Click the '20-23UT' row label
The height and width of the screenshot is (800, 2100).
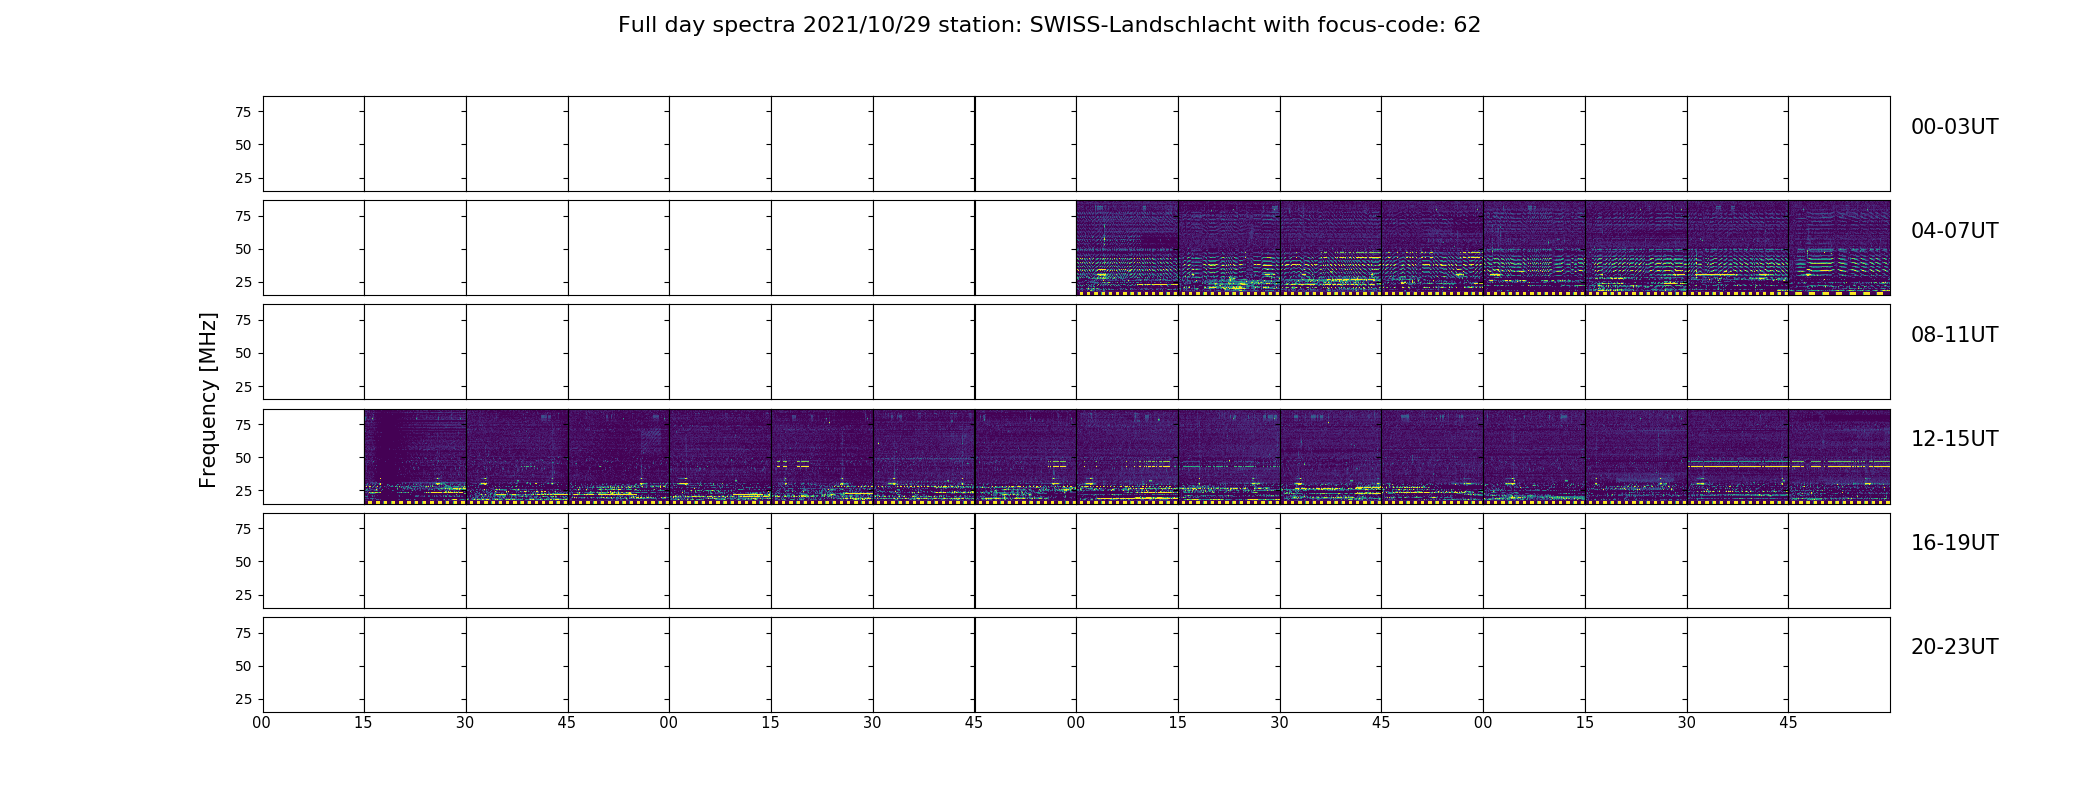[x=1954, y=647]
